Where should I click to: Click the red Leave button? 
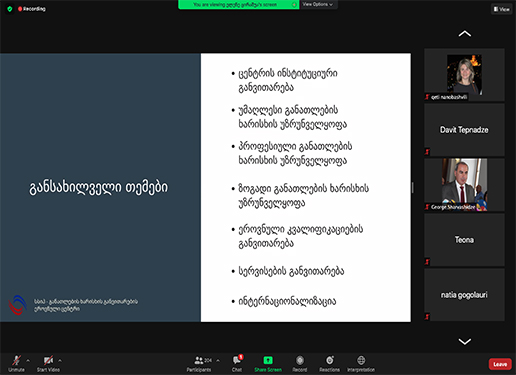(x=500, y=364)
